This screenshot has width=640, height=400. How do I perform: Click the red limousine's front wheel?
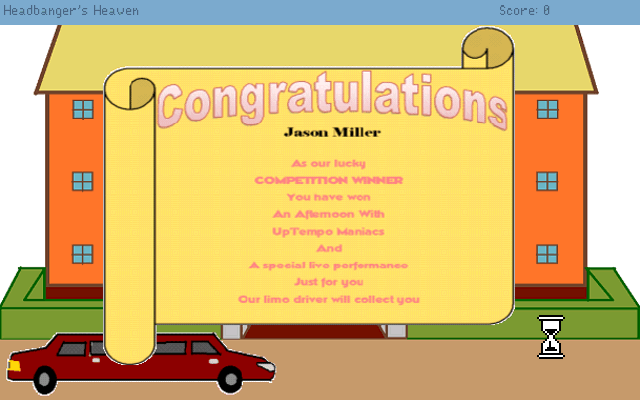[x=232, y=379]
